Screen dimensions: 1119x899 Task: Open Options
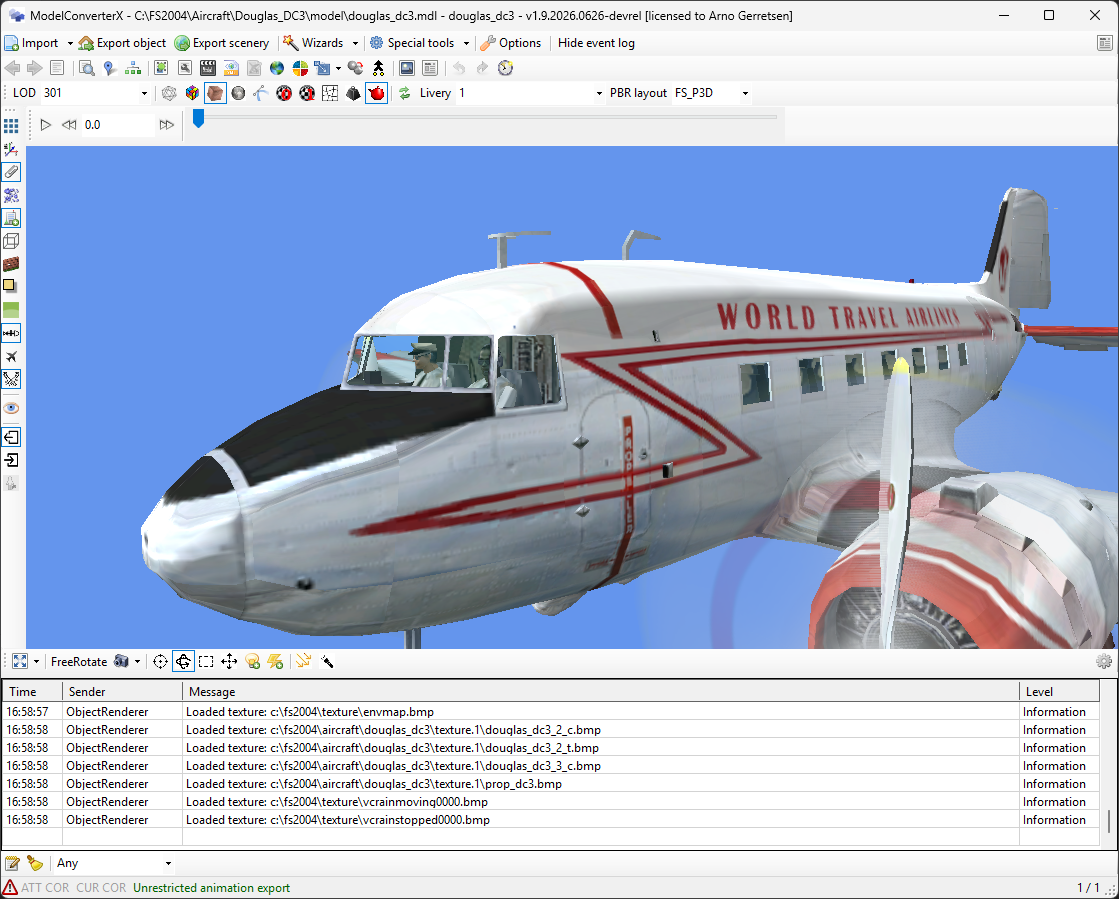(511, 44)
